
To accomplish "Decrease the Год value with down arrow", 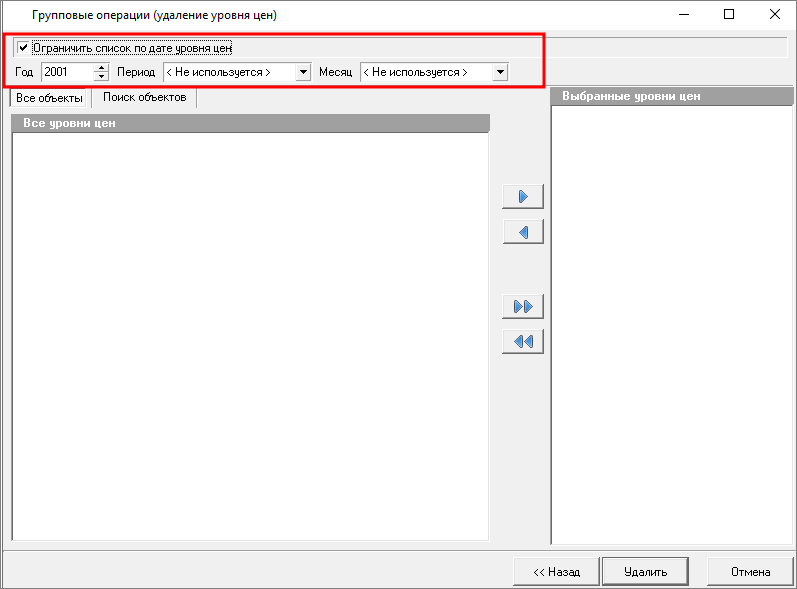I will [101, 77].
